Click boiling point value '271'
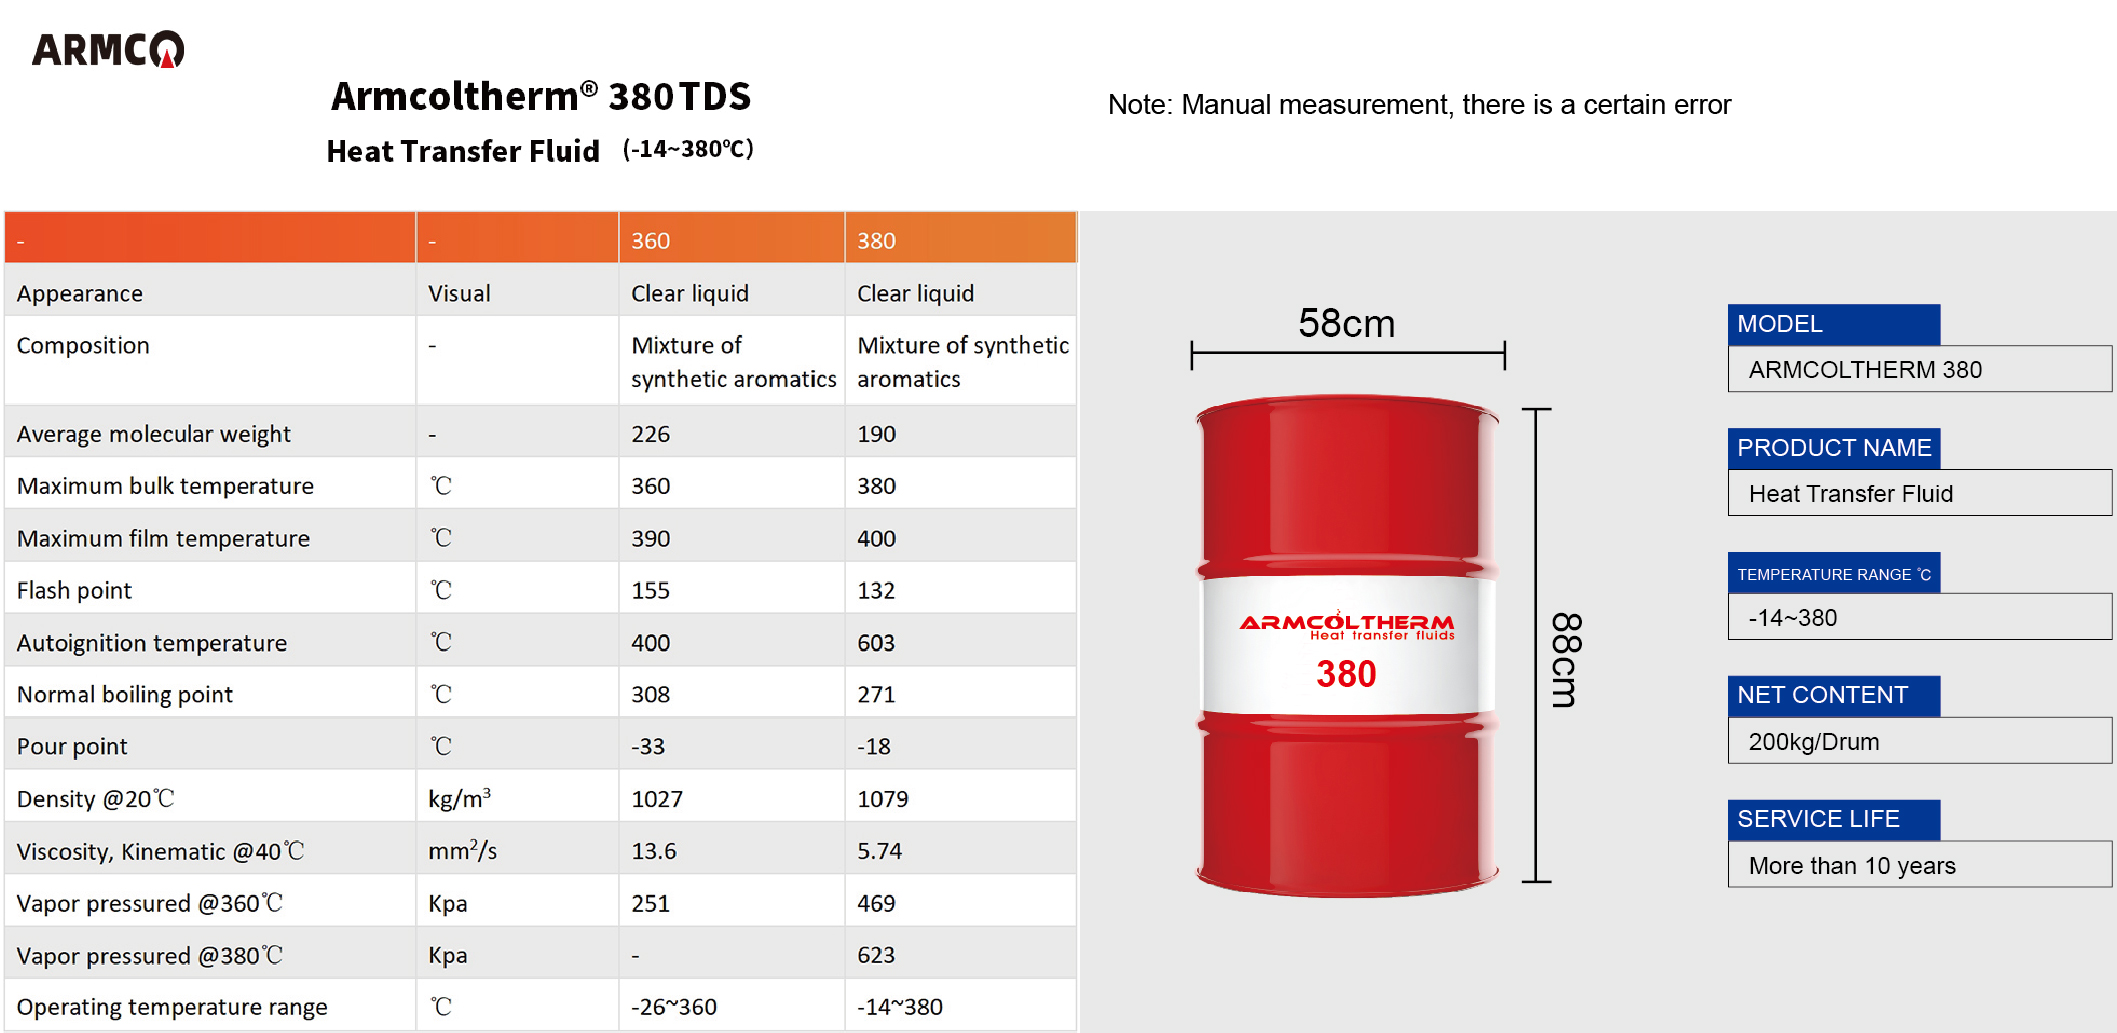Image resolution: width=2117 pixels, height=1033 pixels. point(876,694)
